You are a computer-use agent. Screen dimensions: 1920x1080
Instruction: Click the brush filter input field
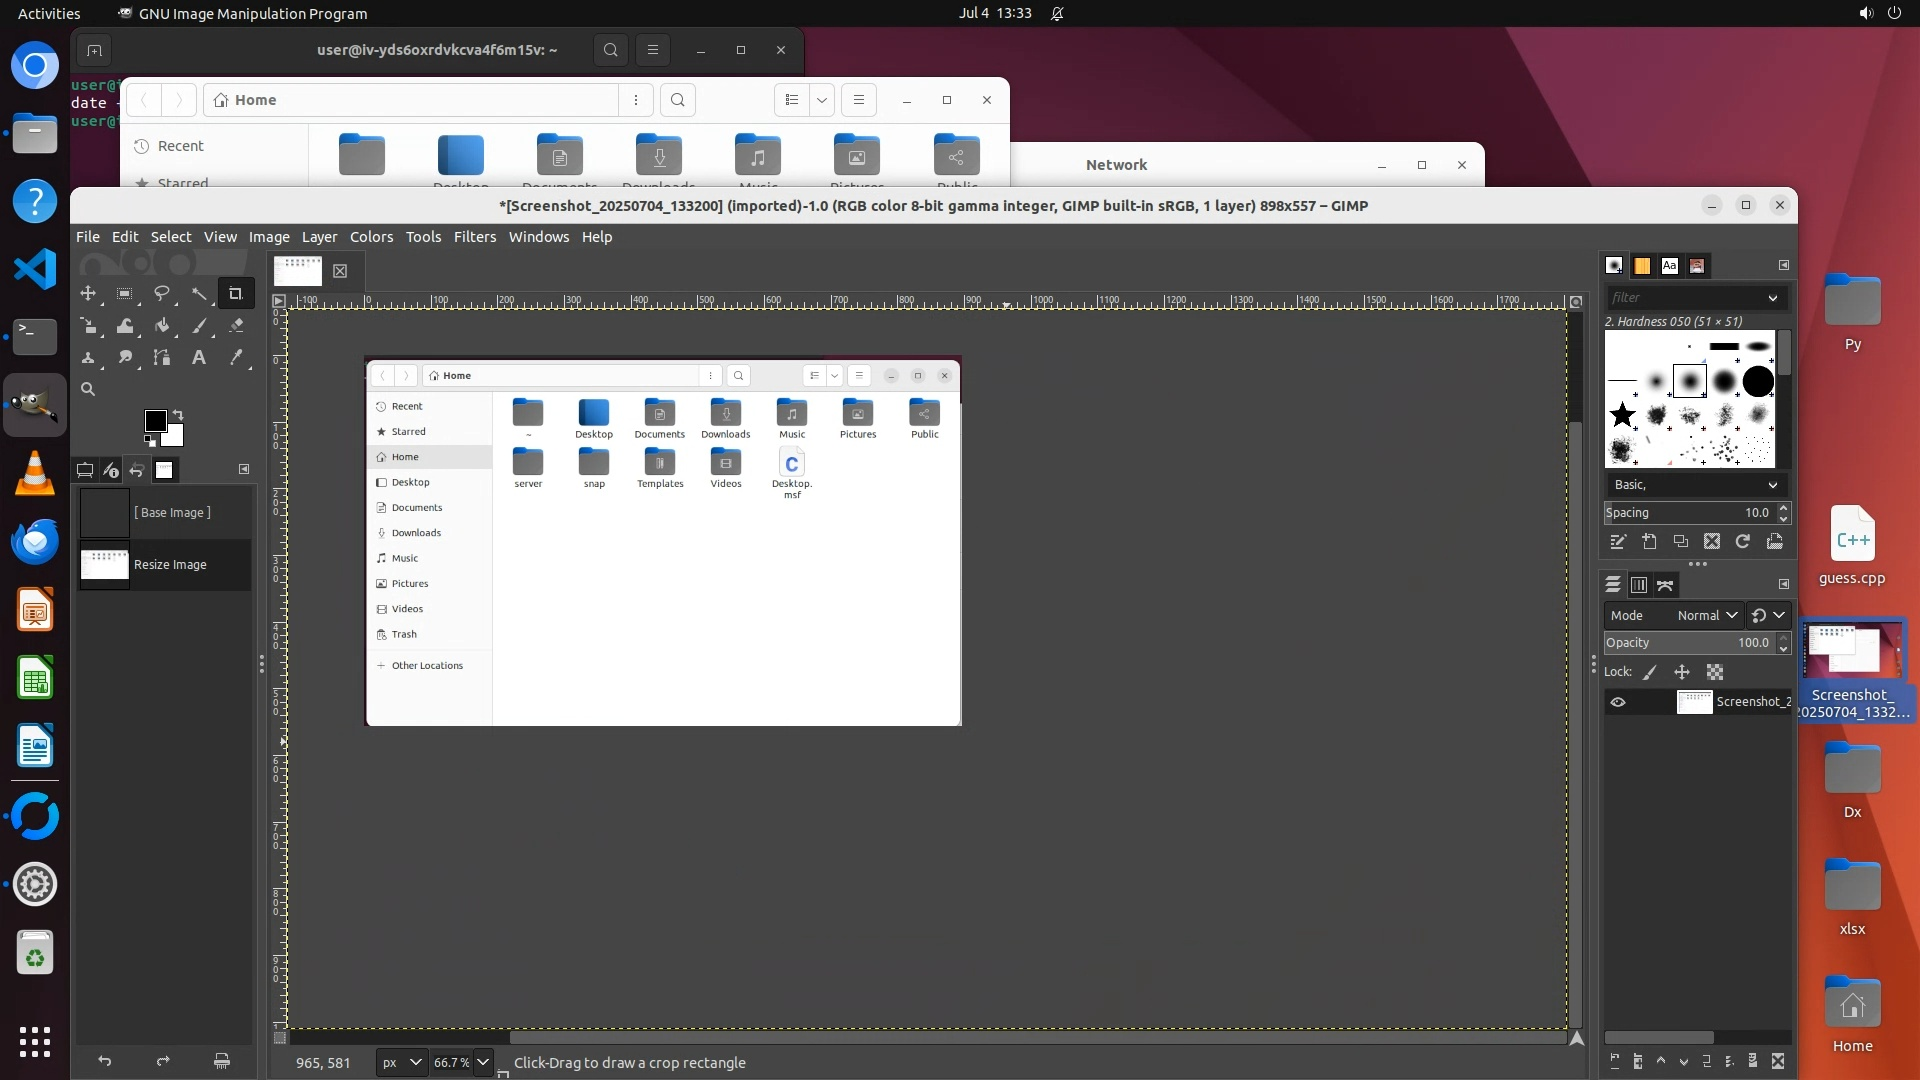[1685, 297]
